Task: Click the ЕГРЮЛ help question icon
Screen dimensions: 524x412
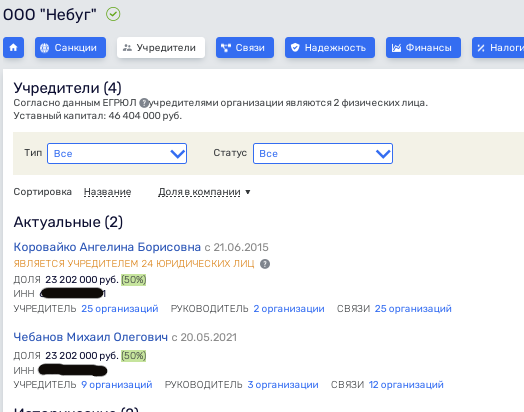Action: click(144, 103)
